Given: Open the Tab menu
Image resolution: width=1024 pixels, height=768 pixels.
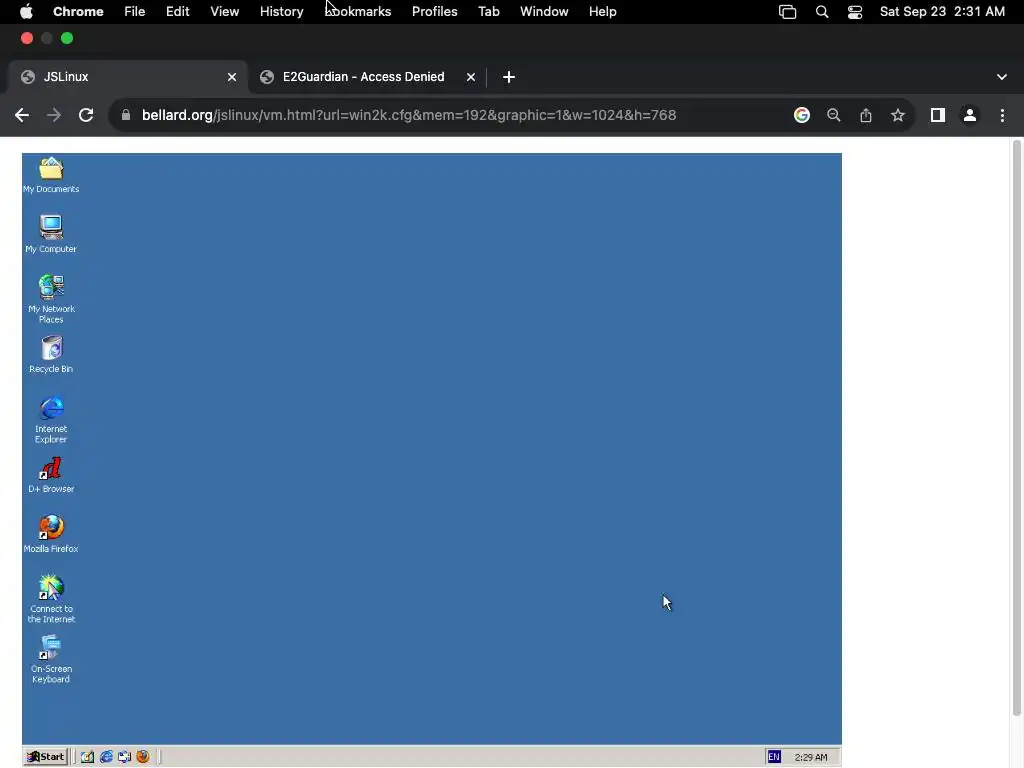Looking at the screenshot, I should pos(488,12).
